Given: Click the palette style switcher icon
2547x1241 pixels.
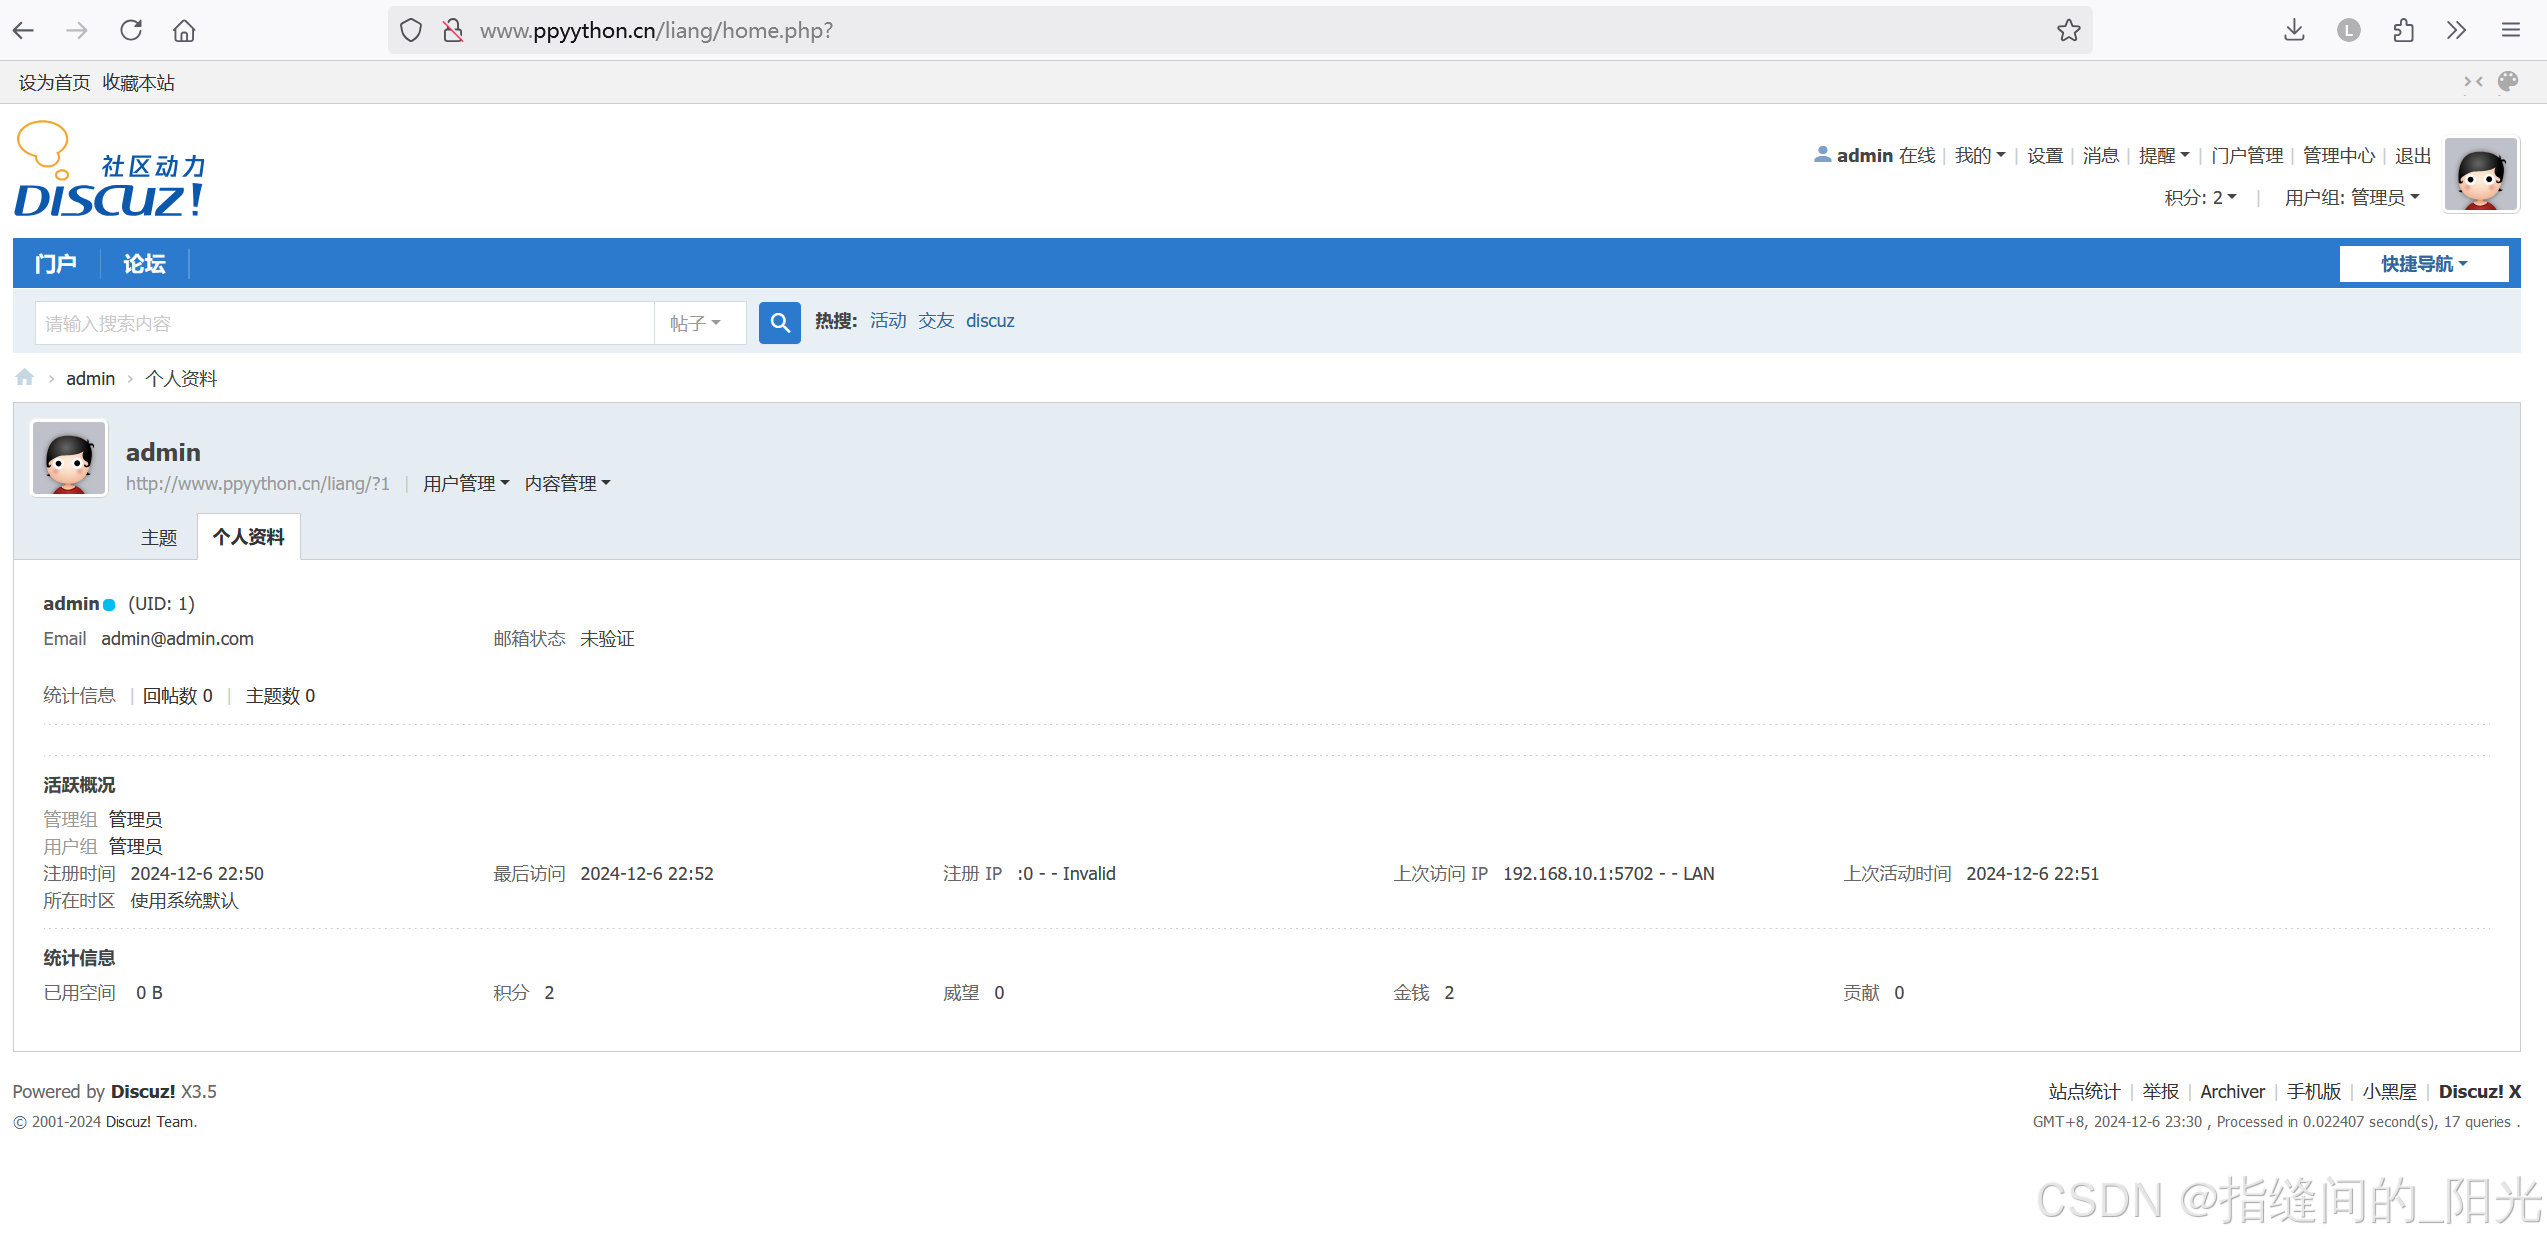Looking at the screenshot, I should pyautogui.click(x=2508, y=82).
